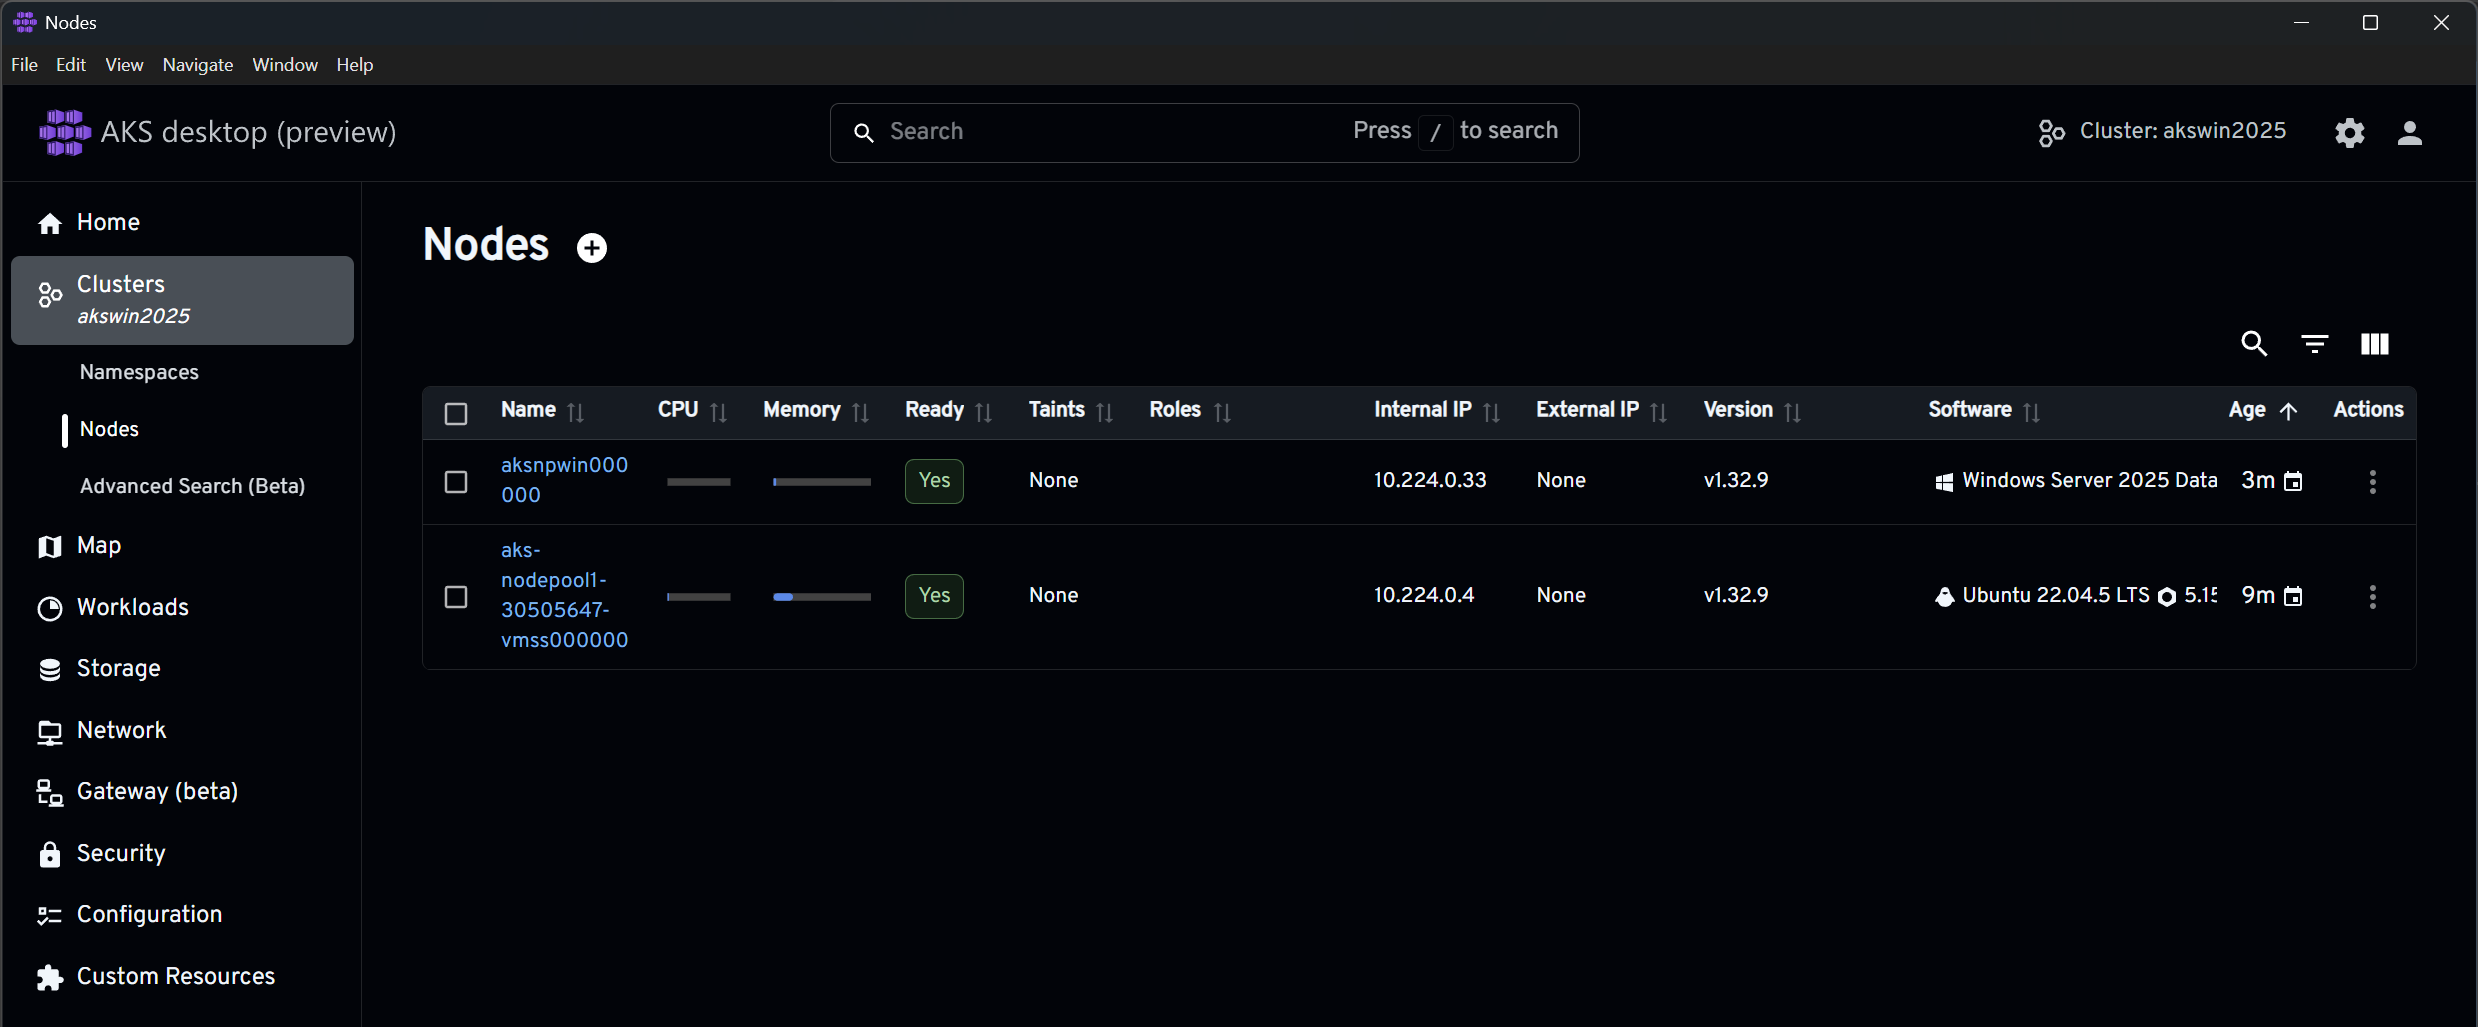Open the Network section
2478x1027 pixels.
pos(122,730)
